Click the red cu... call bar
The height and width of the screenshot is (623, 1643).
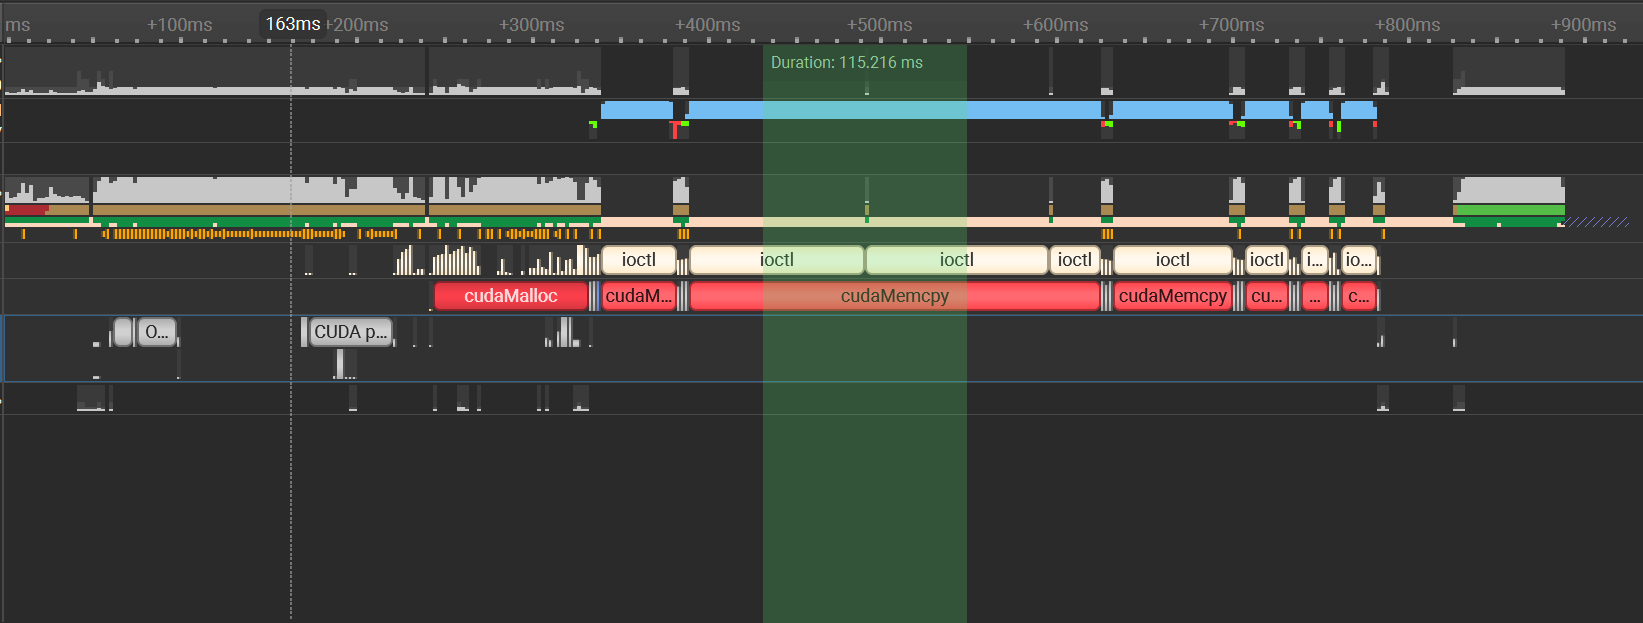pyautogui.click(x=1267, y=296)
